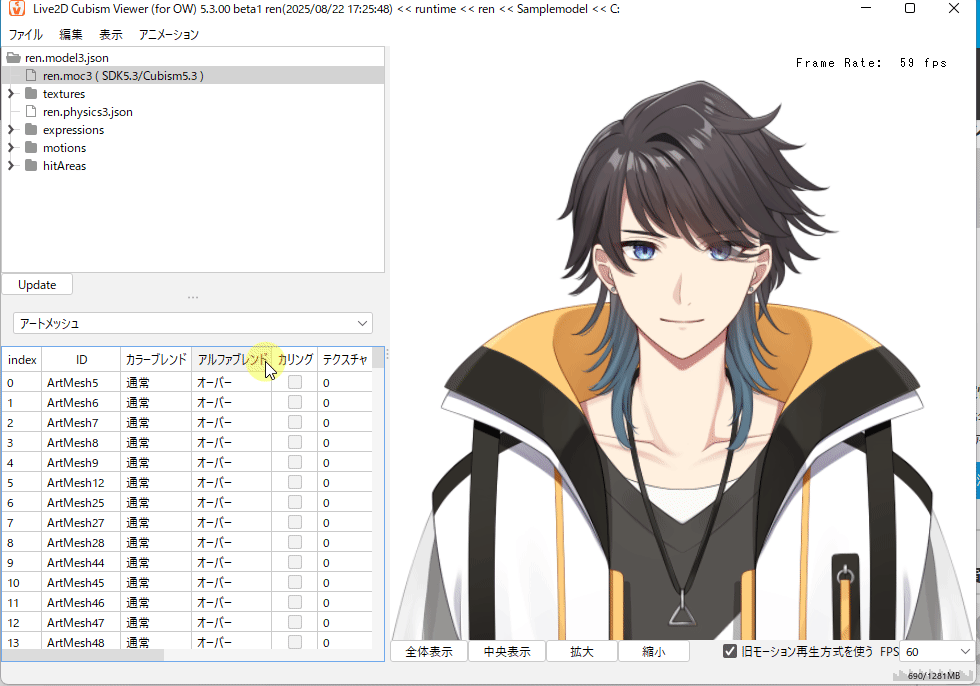Image resolution: width=980 pixels, height=686 pixels.
Task: Toggle the 旧モーション再生方式を使う checkbox
Action: click(x=731, y=652)
